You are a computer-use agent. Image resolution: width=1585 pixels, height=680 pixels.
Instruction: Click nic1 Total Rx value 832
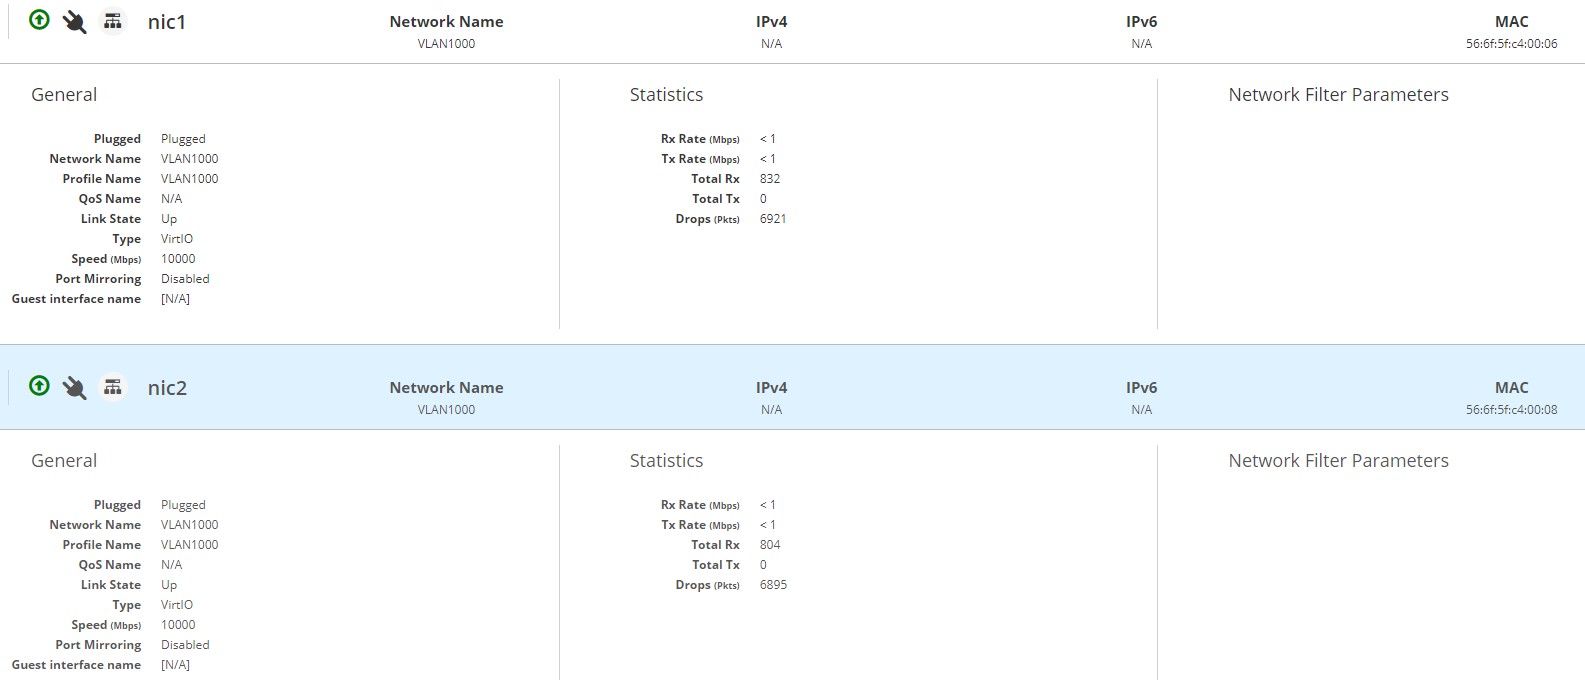click(770, 179)
